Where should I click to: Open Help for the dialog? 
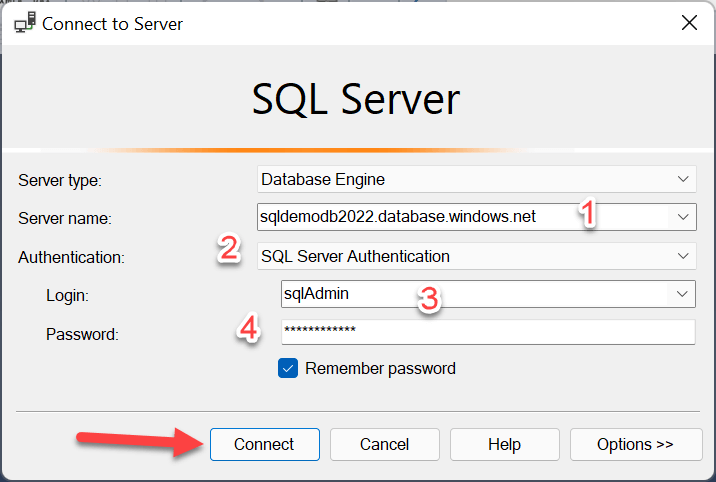[505, 444]
